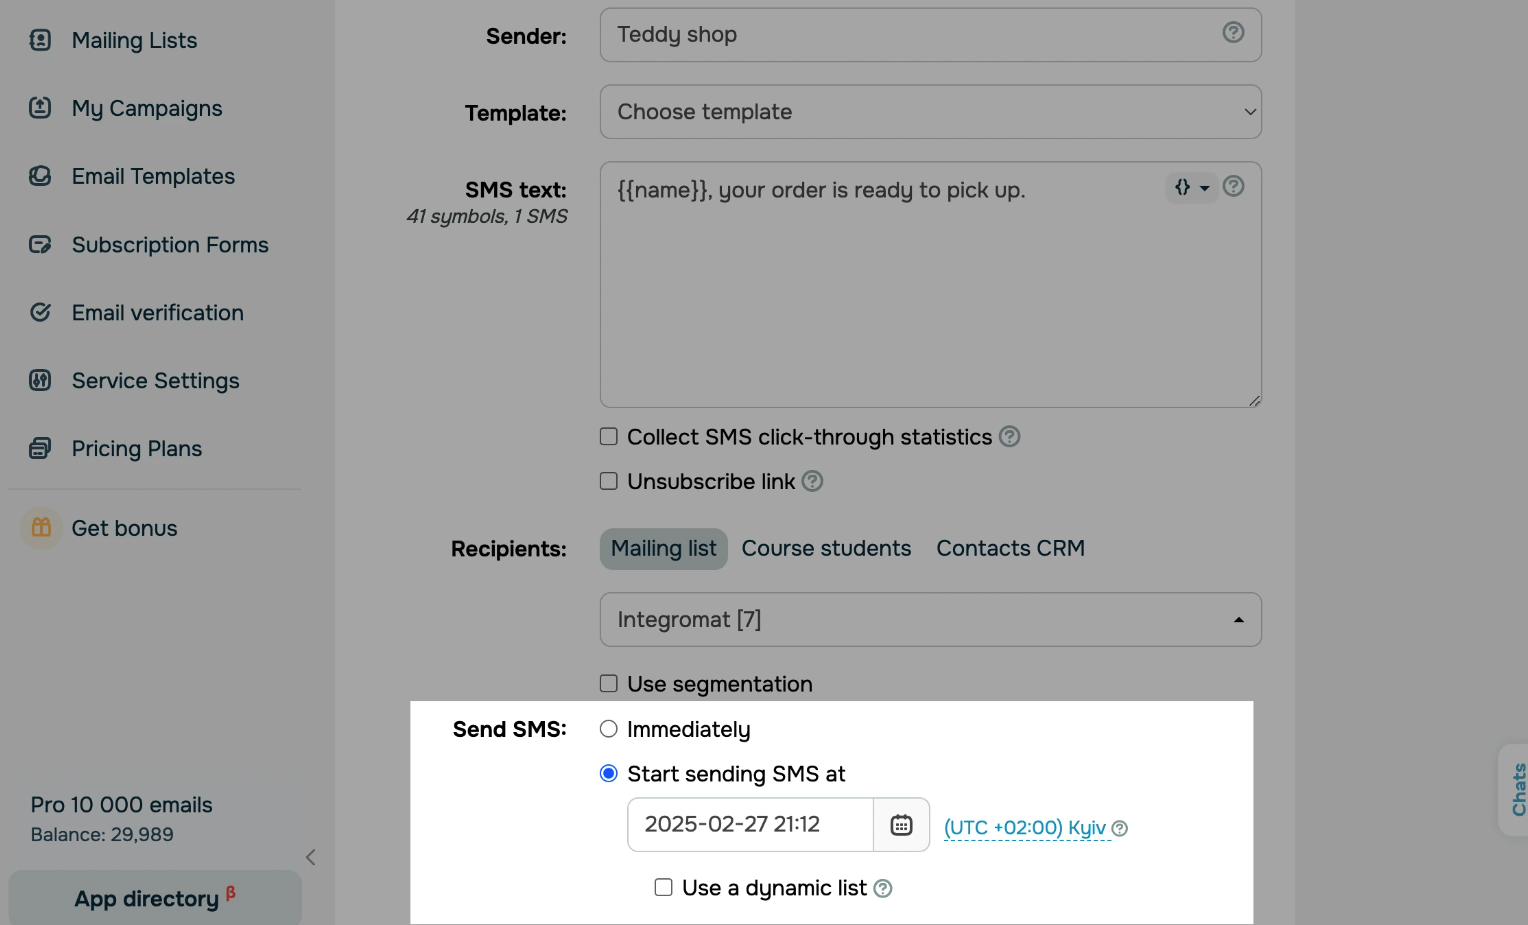Select the Immediately radio button
The width and height of the screenshot is (1528, 925).
coord(608,729)
